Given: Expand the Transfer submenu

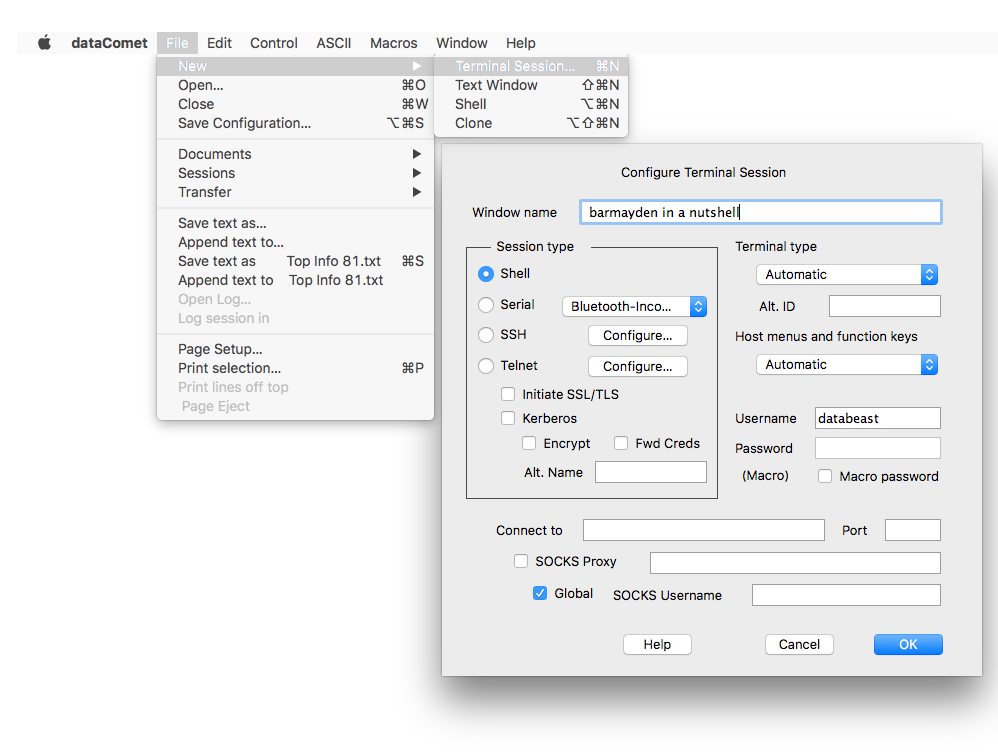Looking at the screenshot, I should 295,192.
